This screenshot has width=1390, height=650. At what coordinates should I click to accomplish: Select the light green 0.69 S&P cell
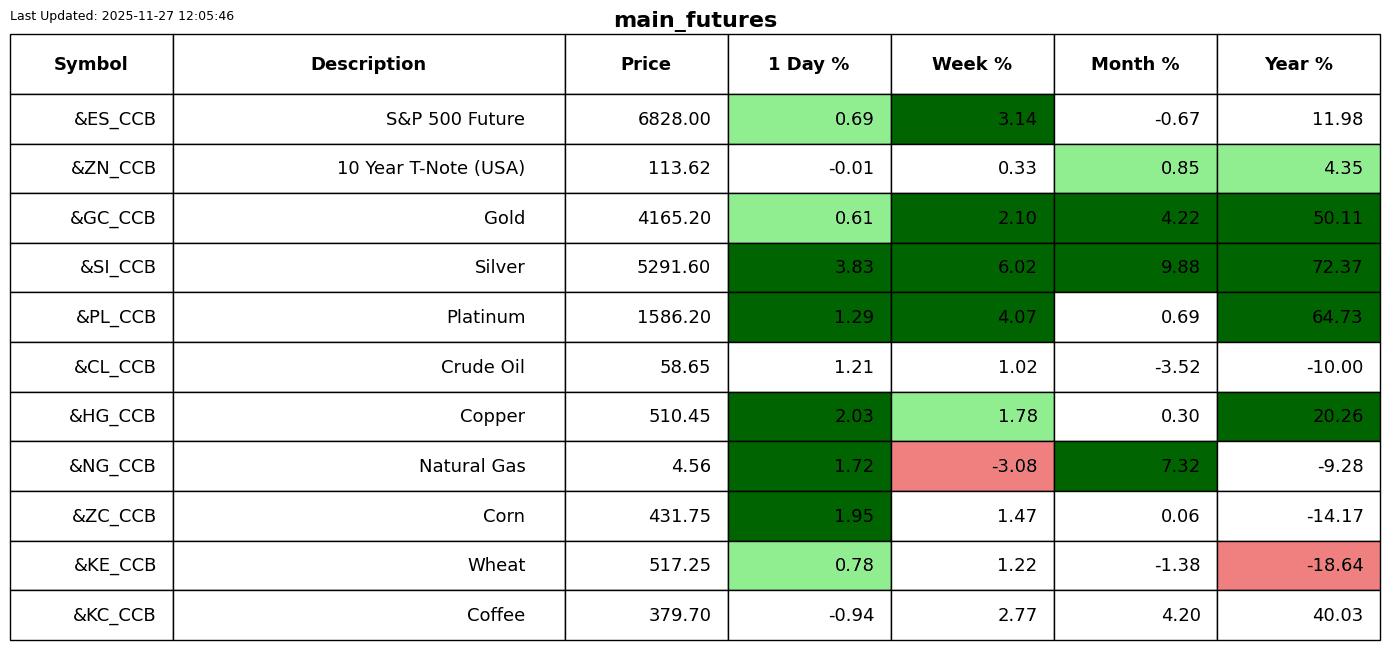pos(809,119)
